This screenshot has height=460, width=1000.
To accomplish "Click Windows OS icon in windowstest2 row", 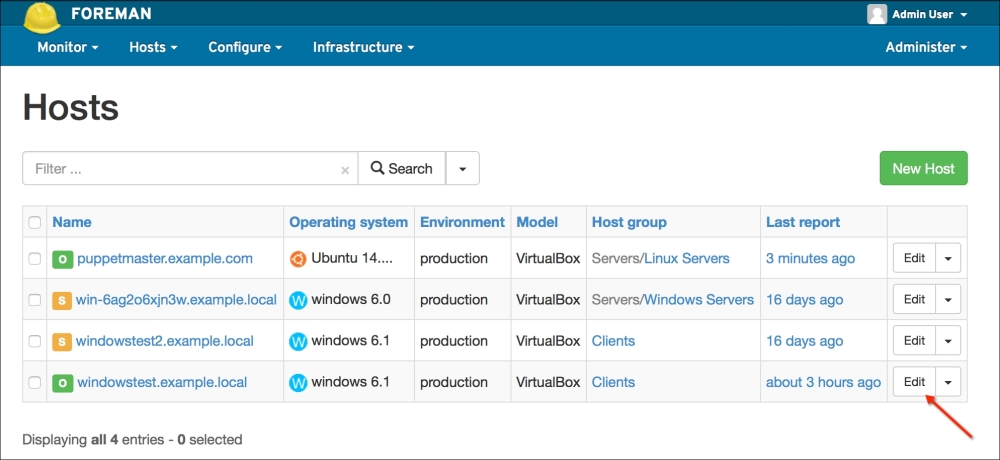I will pyautogui.click(x=297, y=341).
